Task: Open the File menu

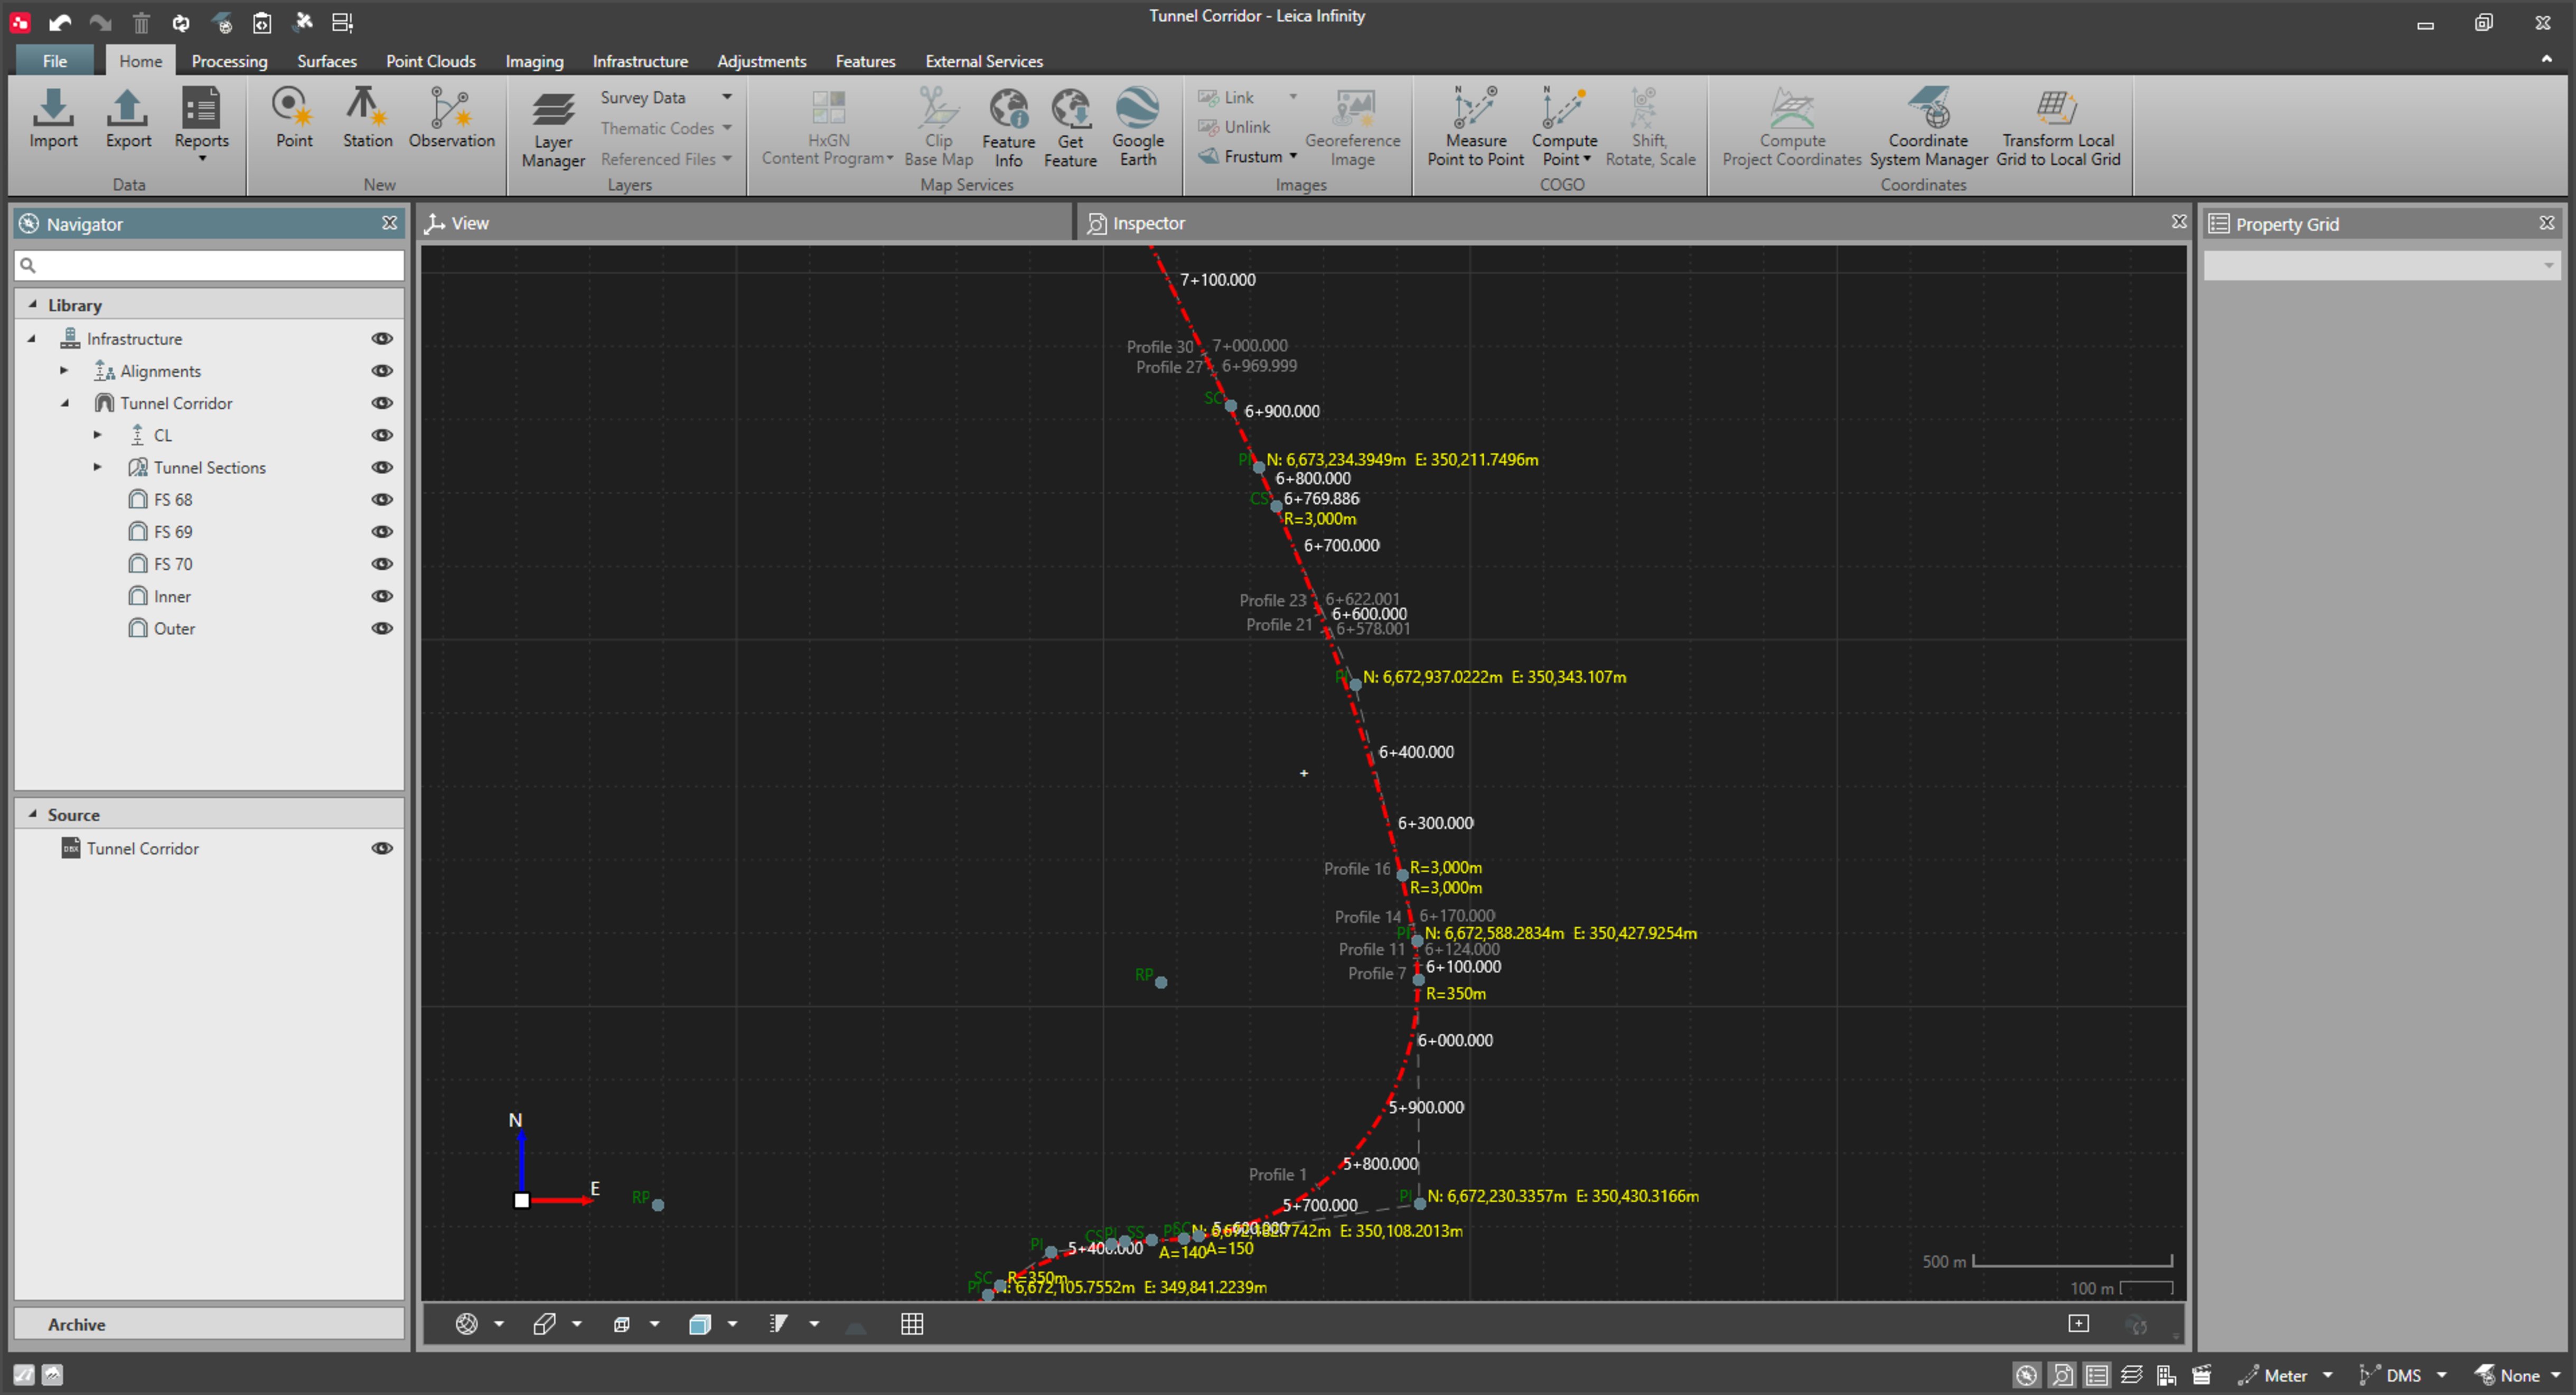Action: tap(55, 61)
